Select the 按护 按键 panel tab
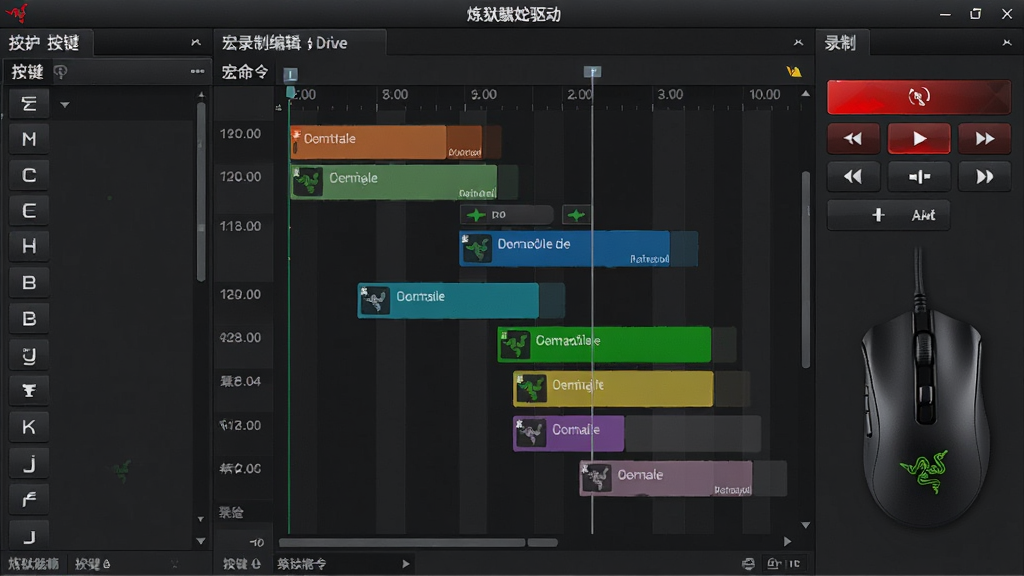The height and width of the screenshot is (576, 1024). pos(44,43)
